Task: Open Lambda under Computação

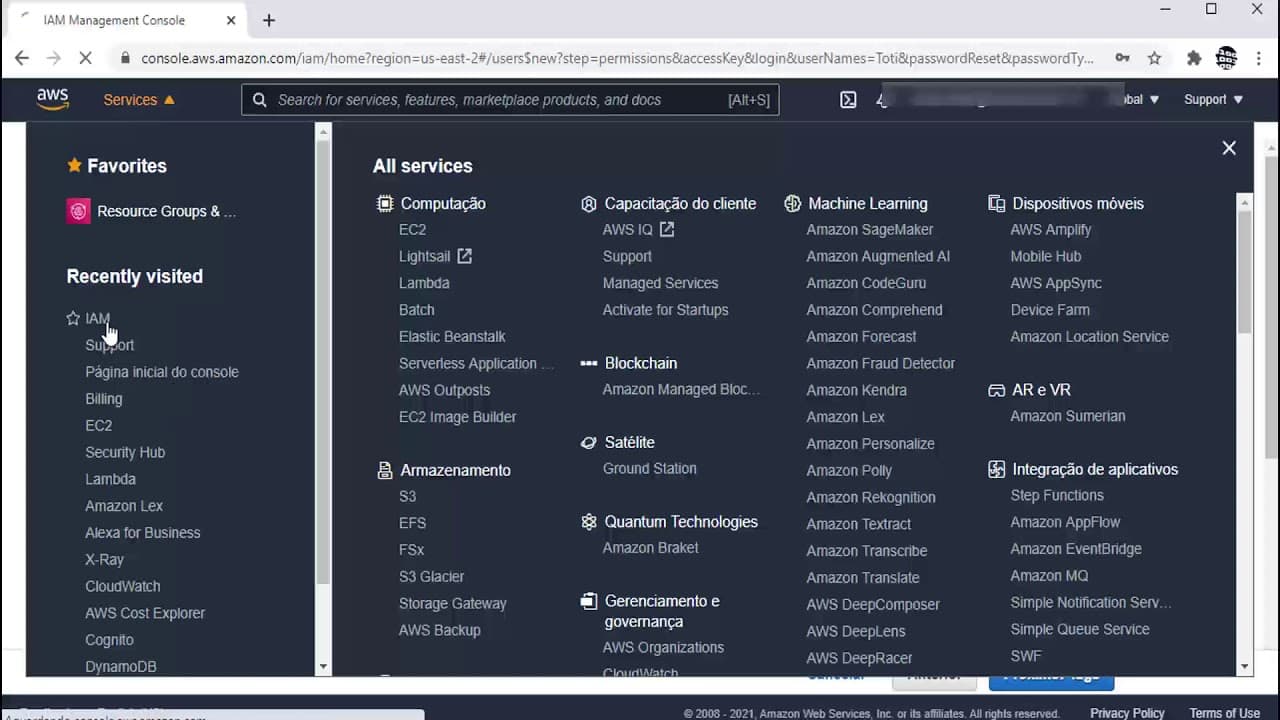Action: pyautogui.click(x=424, y=283)
